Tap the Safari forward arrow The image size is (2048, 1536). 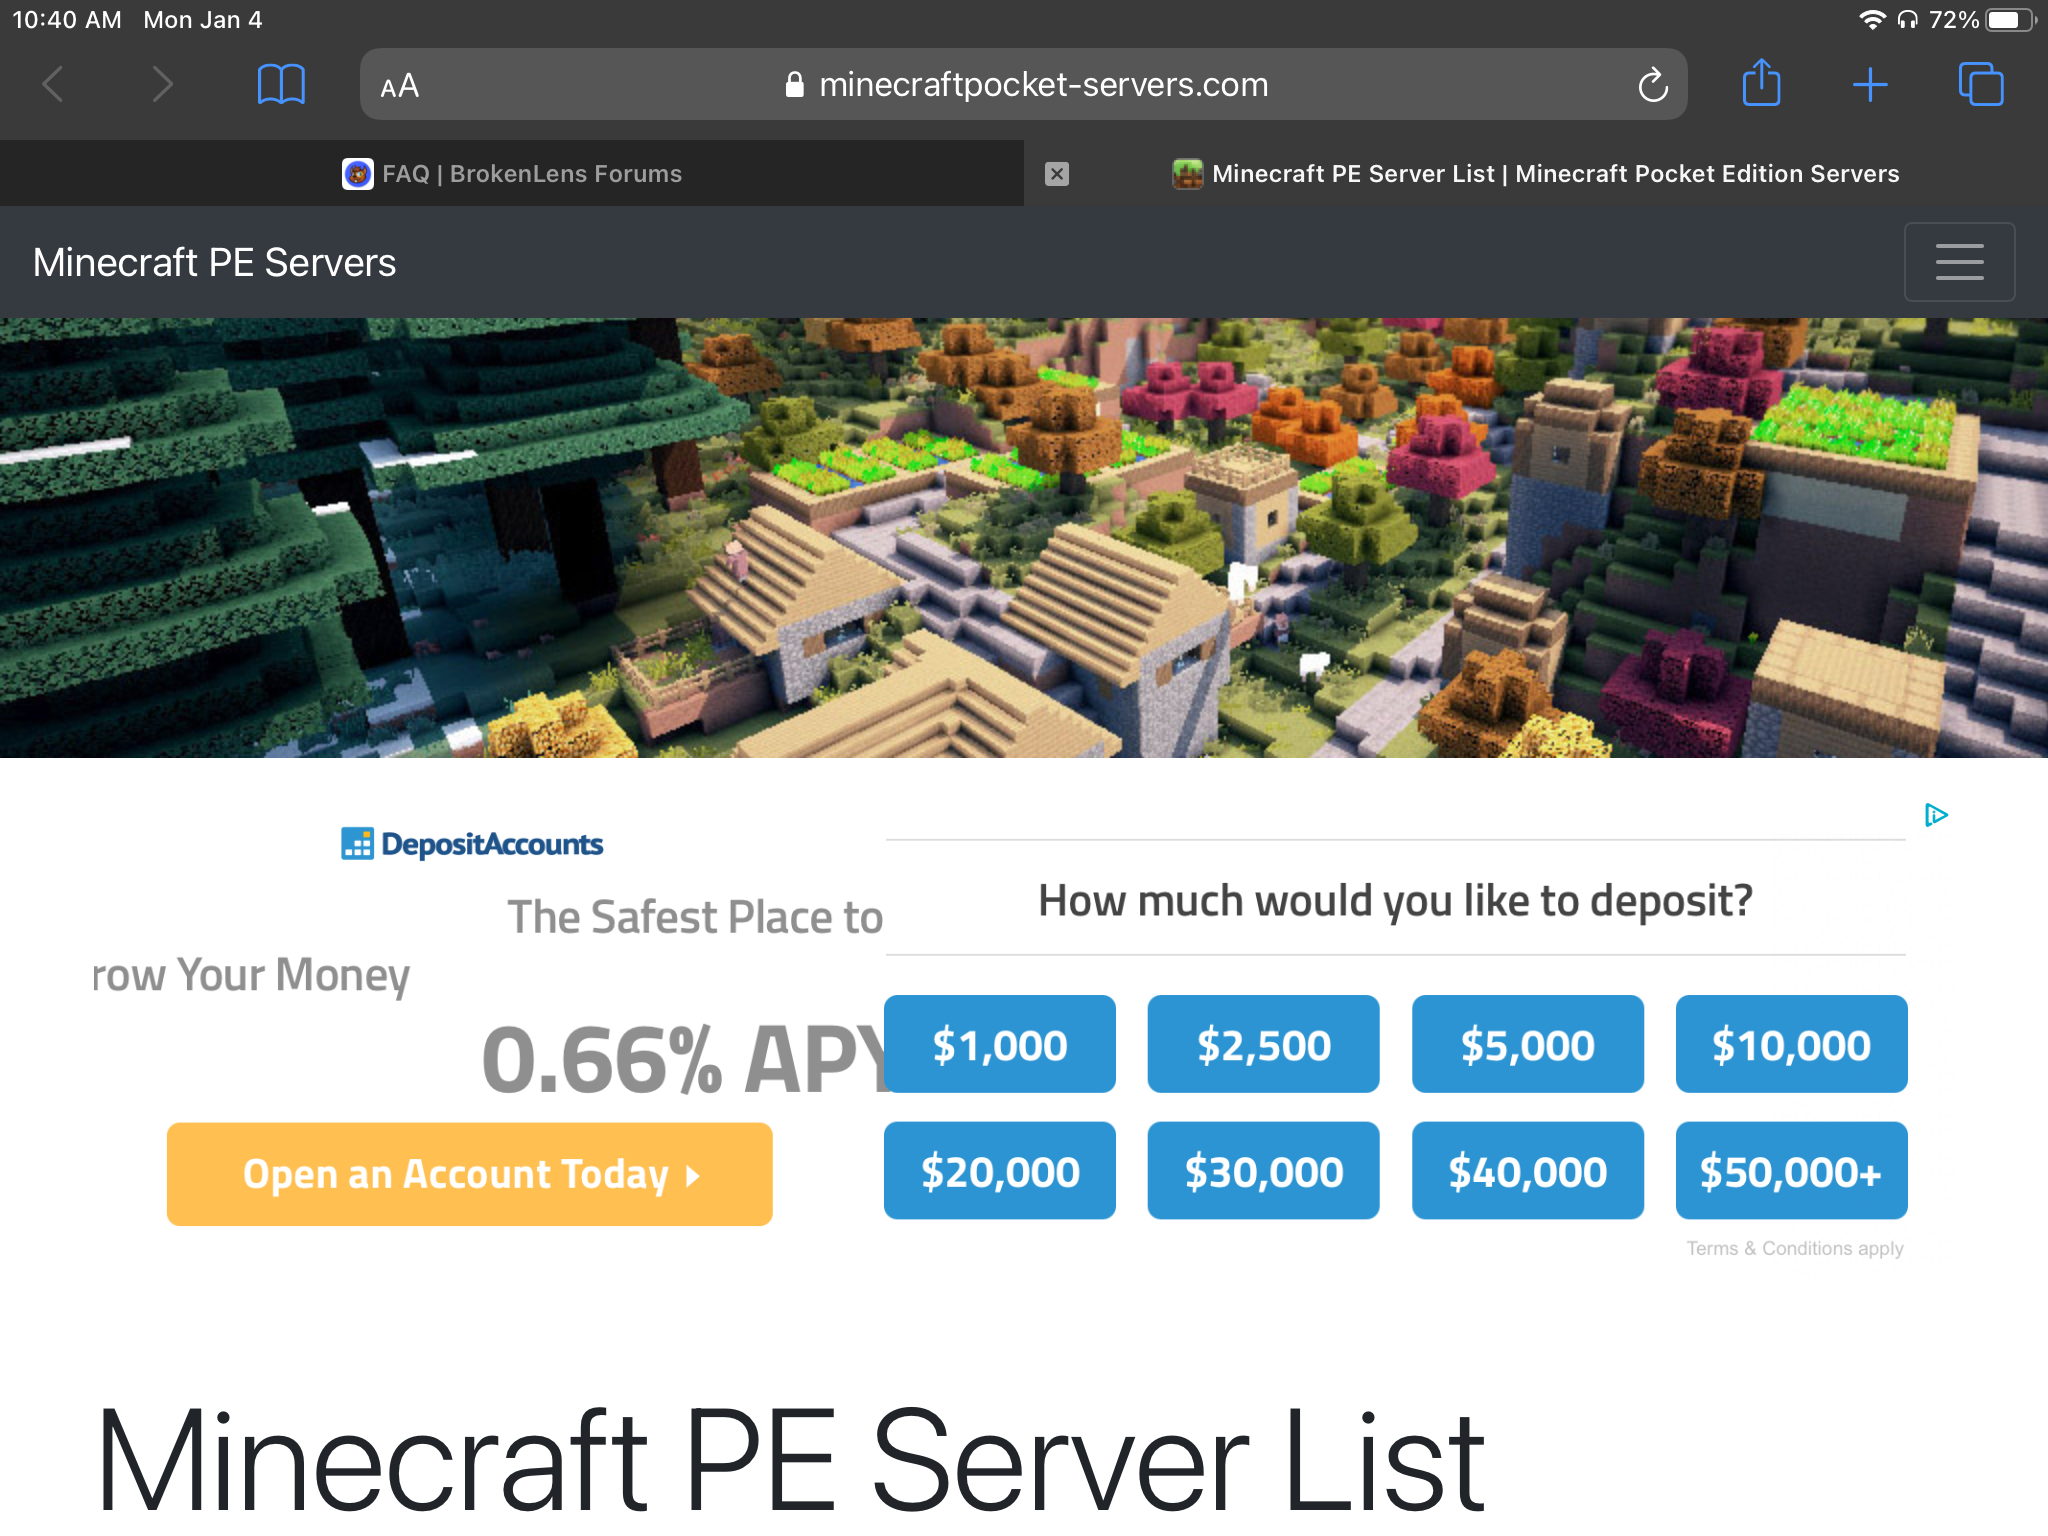[x=162, y=85]
